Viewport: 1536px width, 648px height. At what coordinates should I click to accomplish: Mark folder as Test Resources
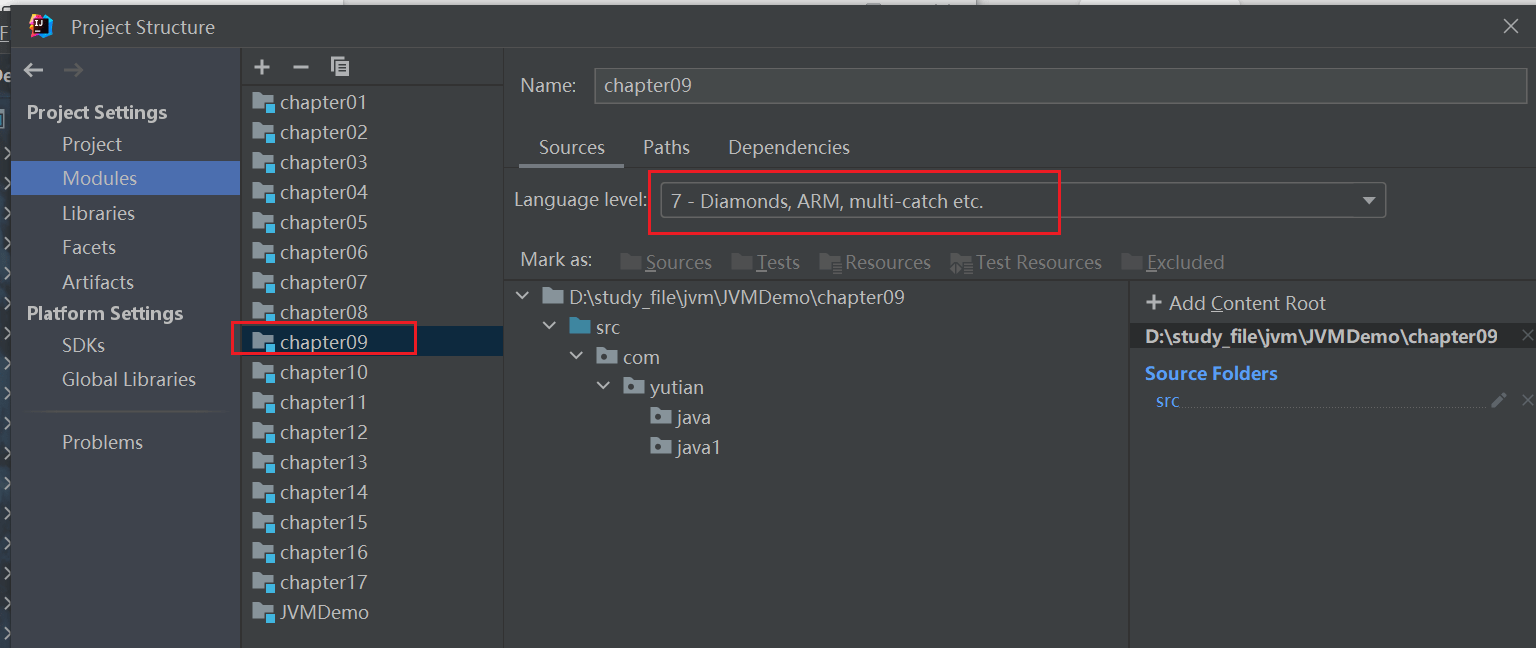tap(1026, 262)
